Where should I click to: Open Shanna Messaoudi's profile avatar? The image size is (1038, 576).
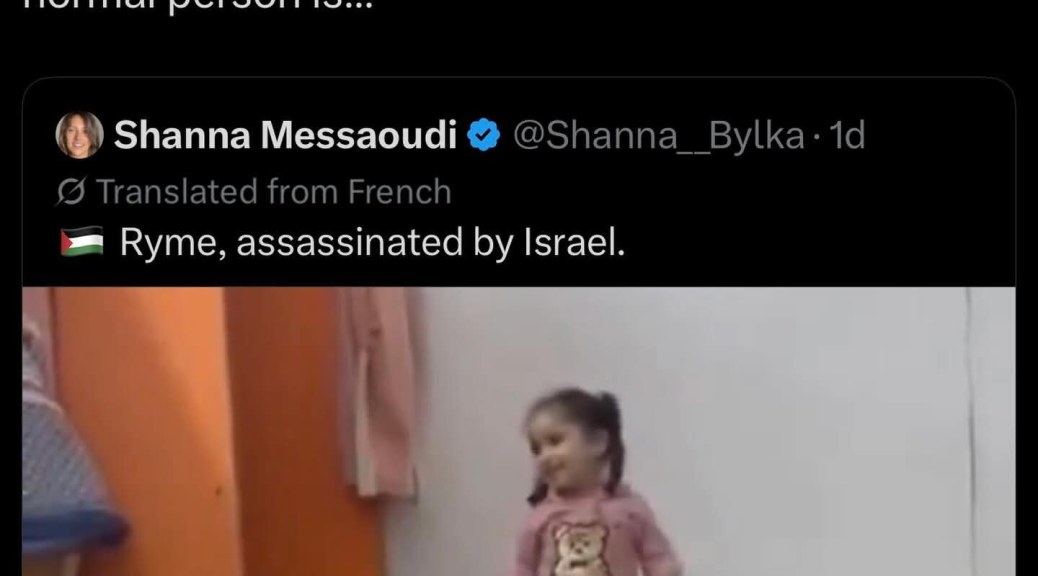79,135
